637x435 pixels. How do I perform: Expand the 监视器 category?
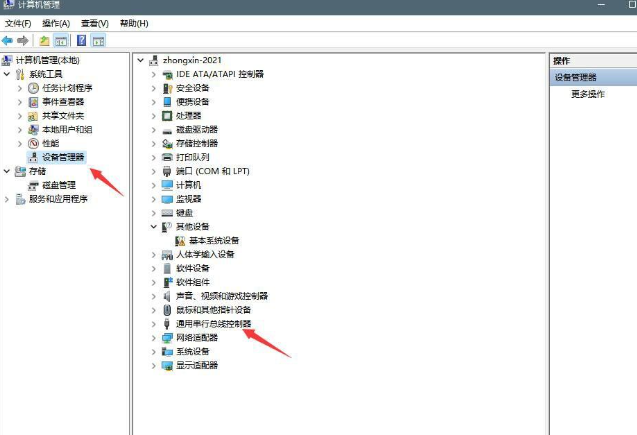point(154,199)
